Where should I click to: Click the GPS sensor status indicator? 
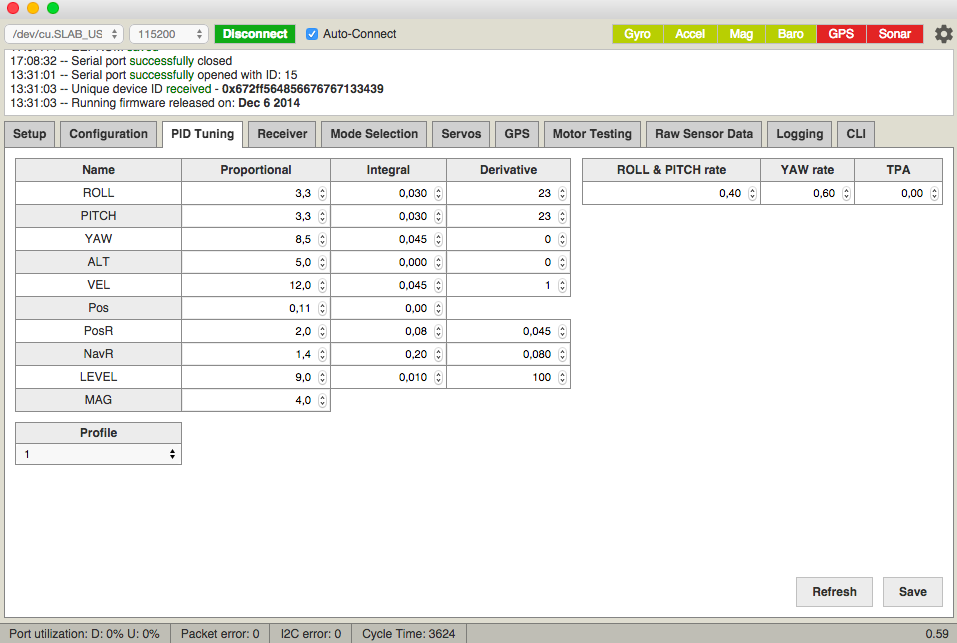841,34
